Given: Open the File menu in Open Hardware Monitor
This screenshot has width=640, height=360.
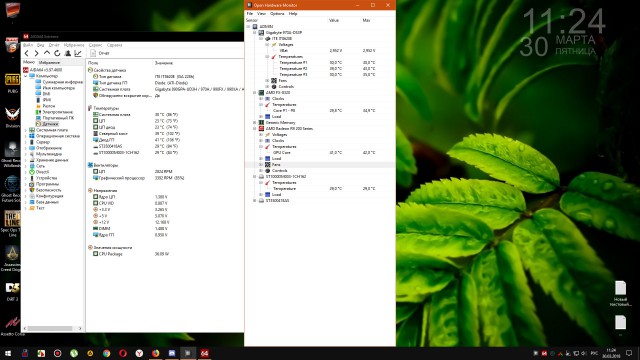Looking at the screenshot, I should click(x=250, y=13).
